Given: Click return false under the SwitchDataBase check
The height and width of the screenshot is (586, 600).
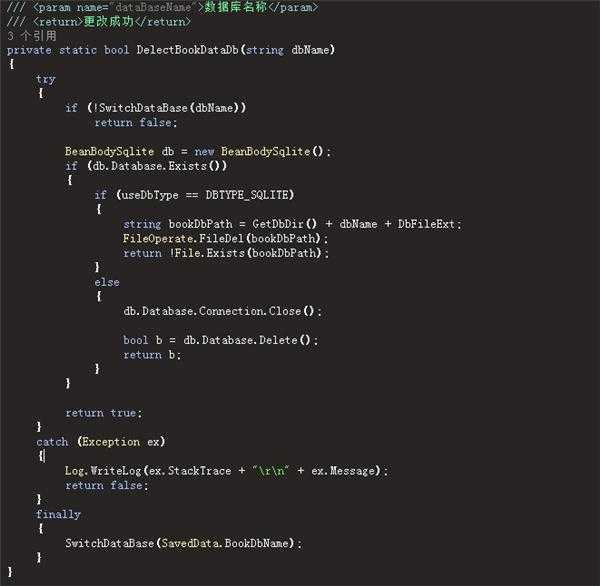Looking at the screenshot, I should pyautogui.click(x=135, y=122).
